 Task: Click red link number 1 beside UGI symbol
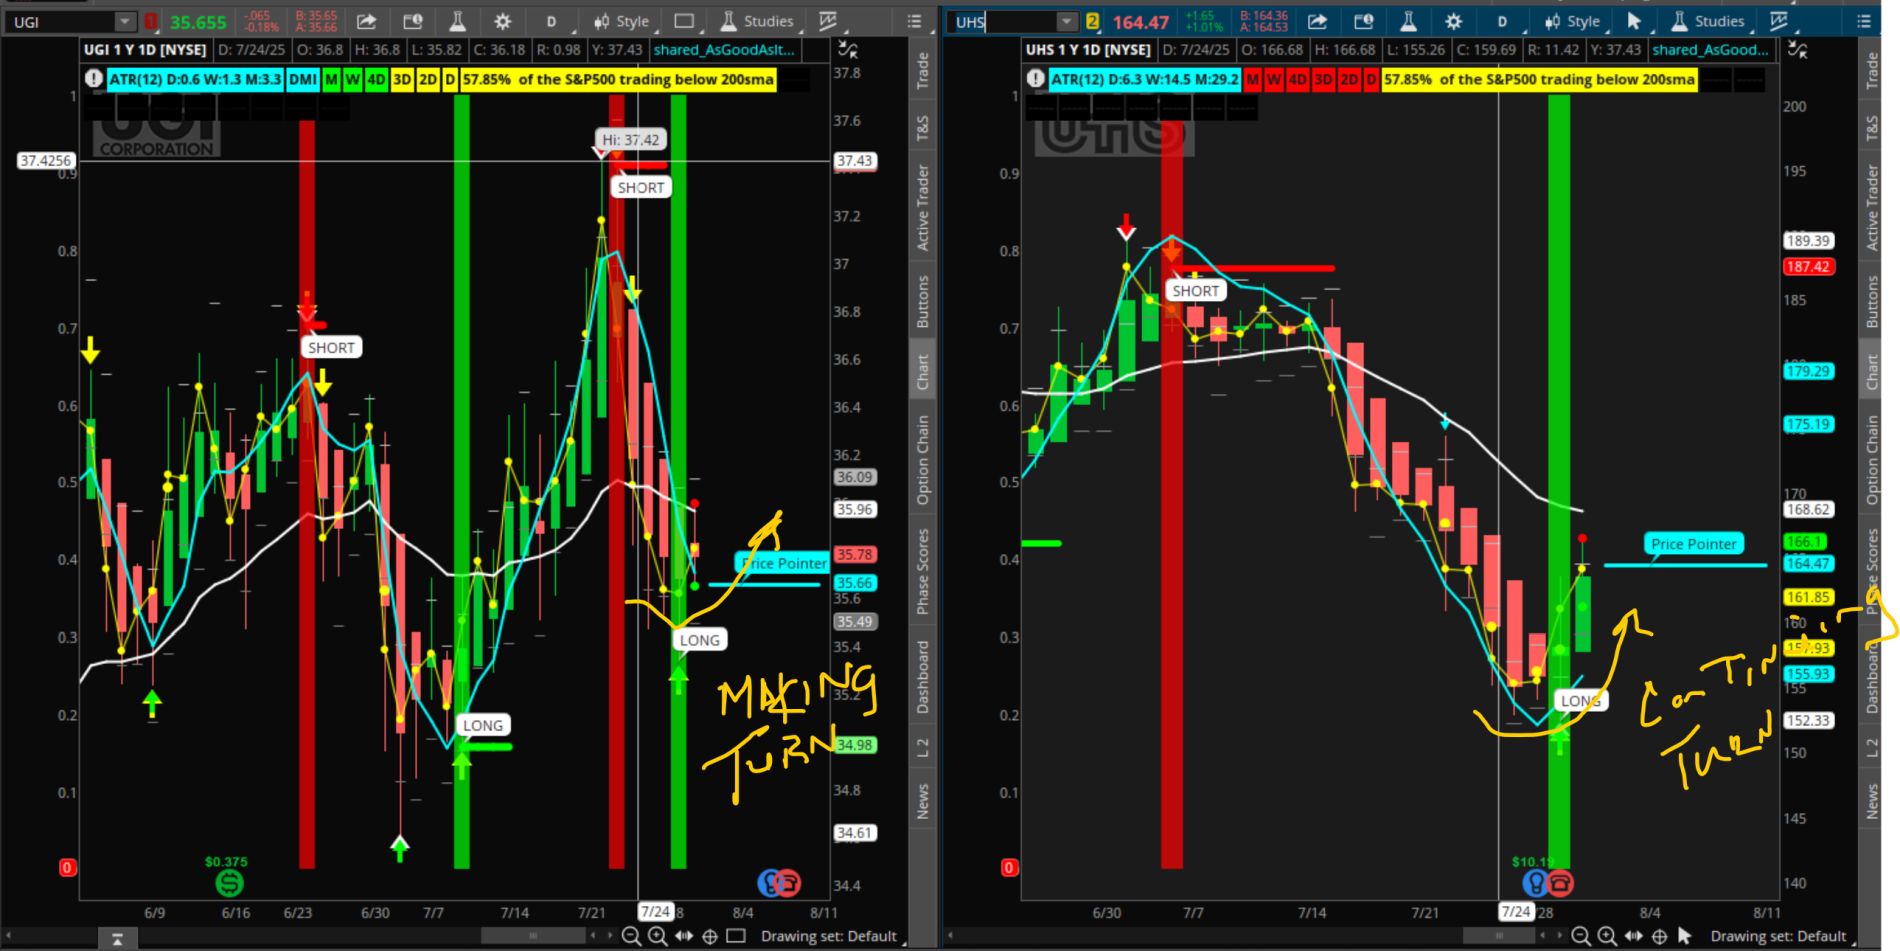(151, 21)
